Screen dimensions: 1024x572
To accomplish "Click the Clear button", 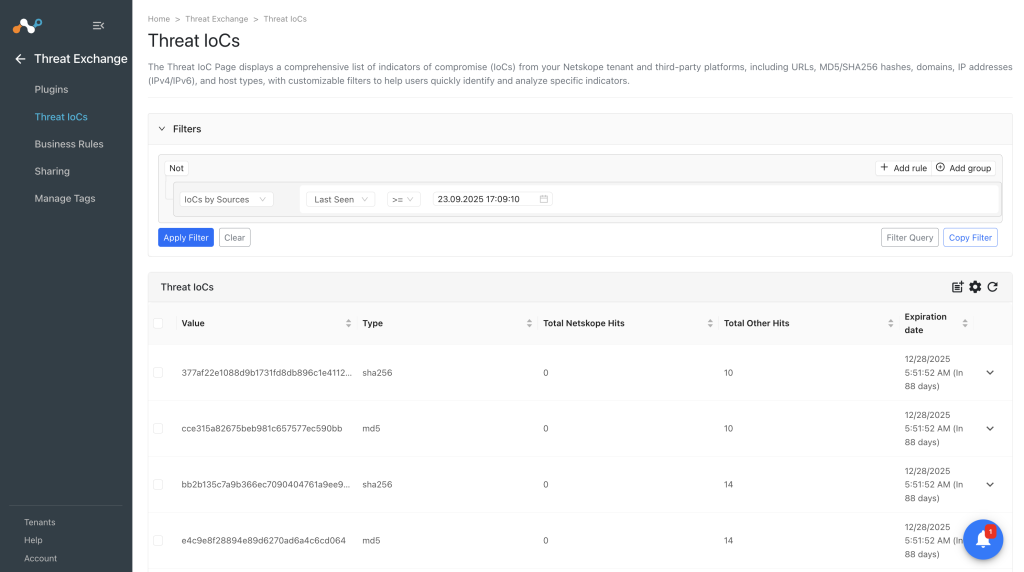I will click(x=234, y=238).
